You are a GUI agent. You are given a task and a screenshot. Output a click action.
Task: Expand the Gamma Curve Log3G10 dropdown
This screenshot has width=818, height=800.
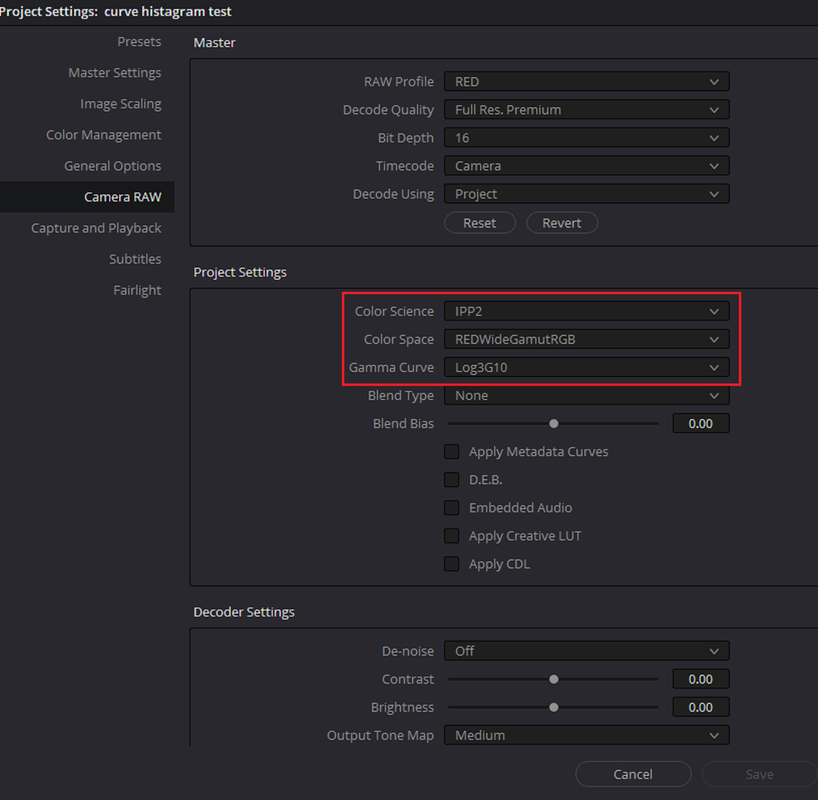[x=586, y=368]
